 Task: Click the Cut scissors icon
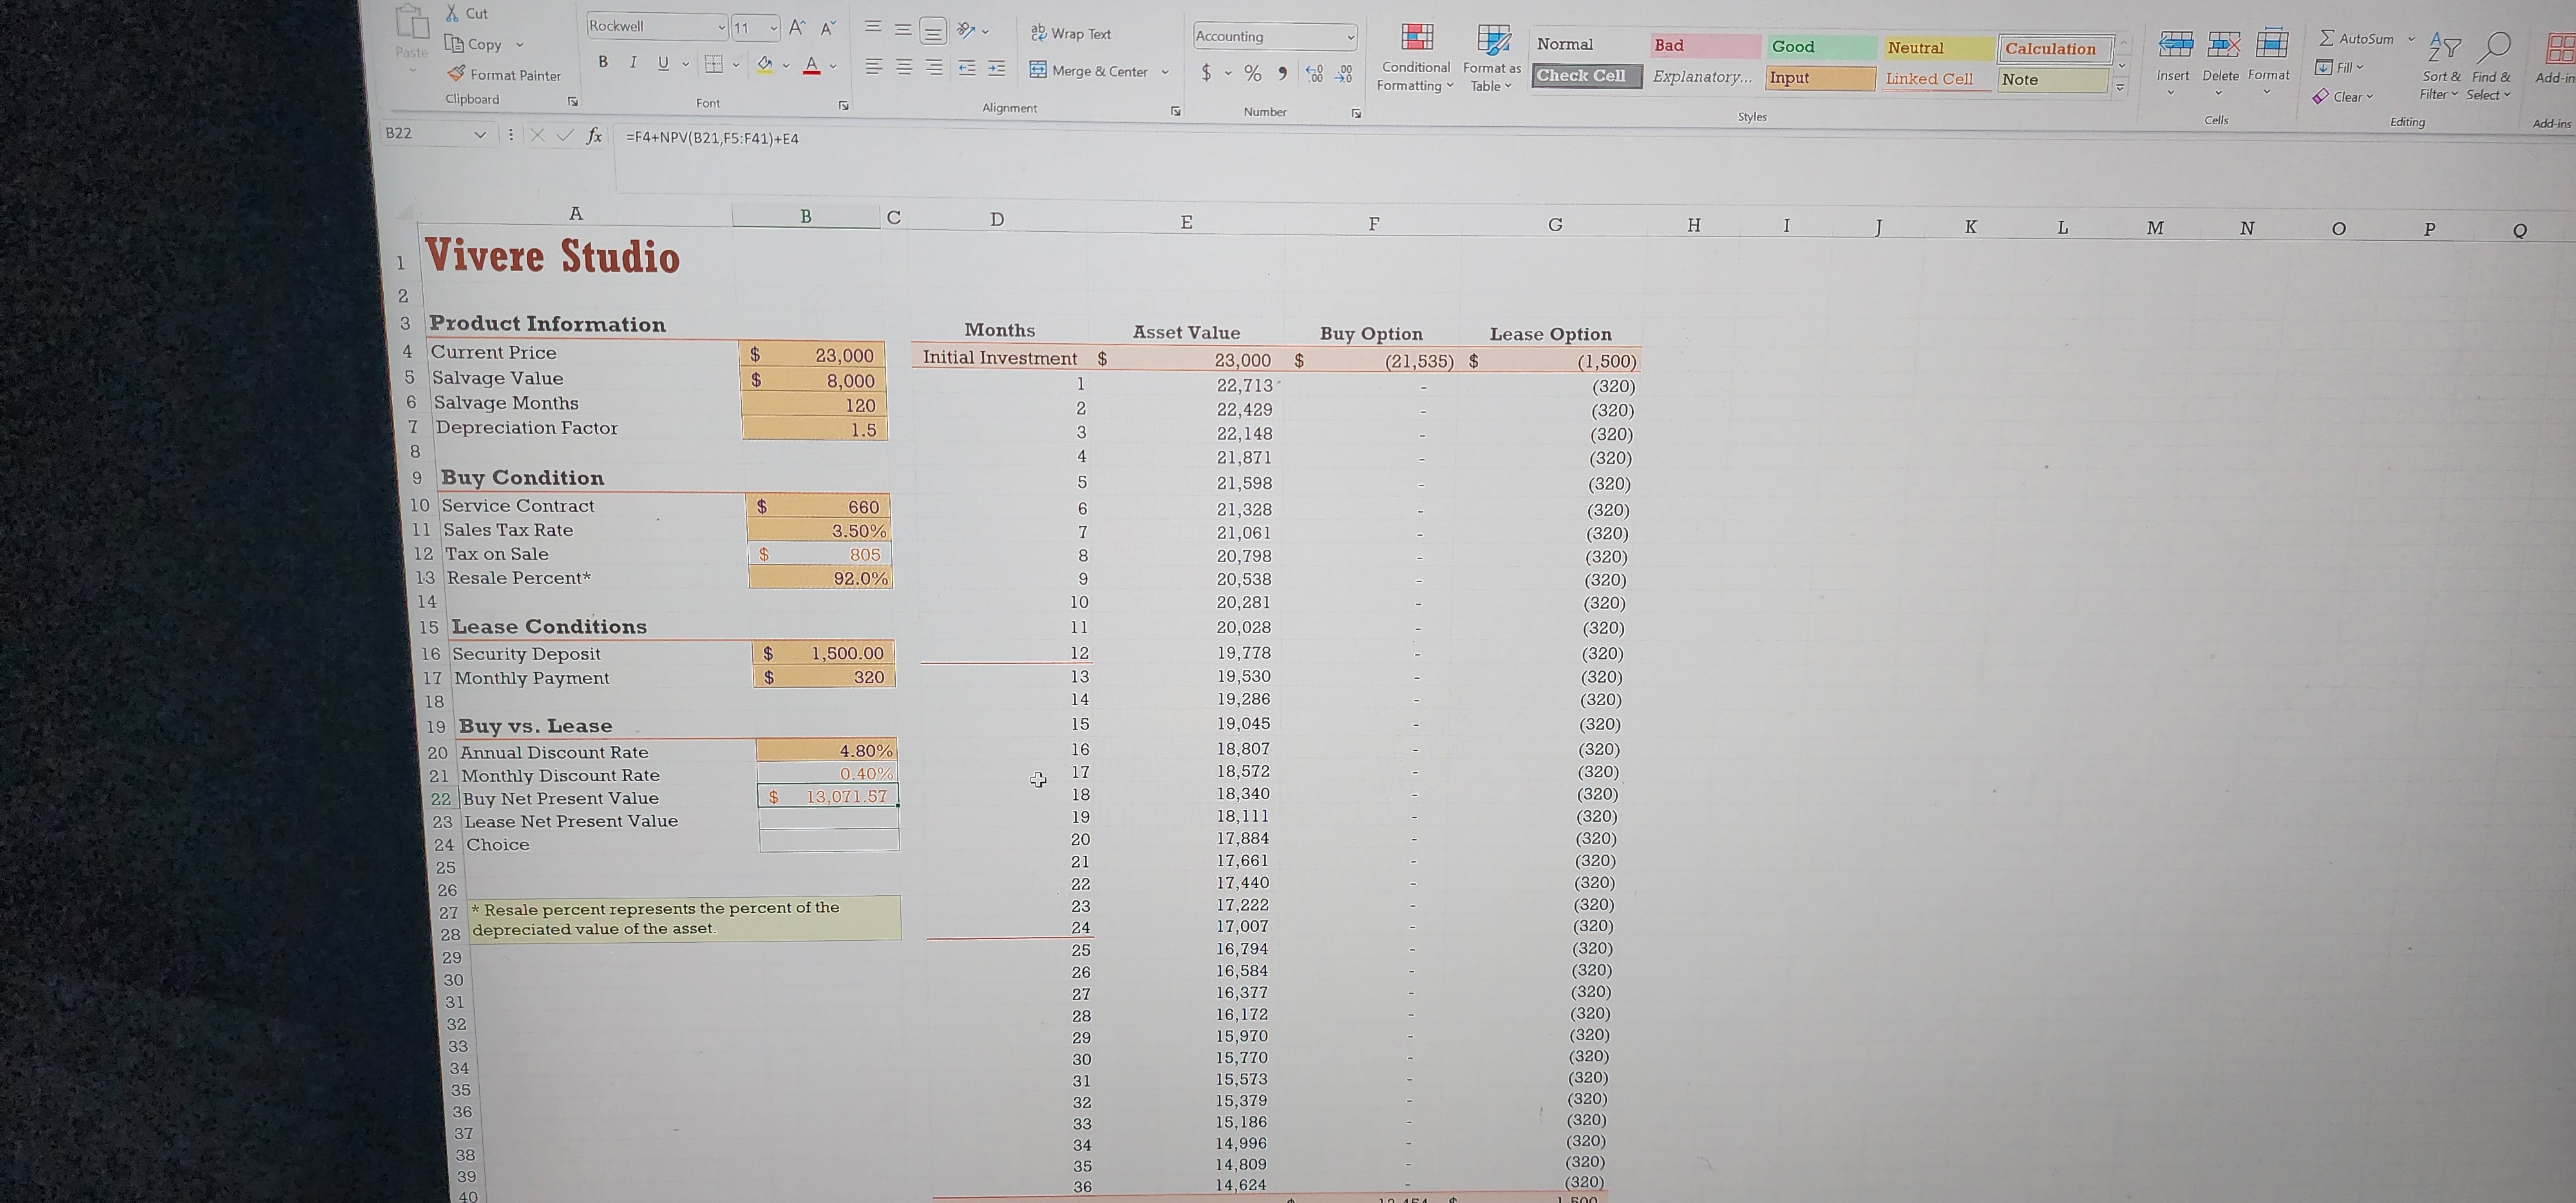[453, 13]
